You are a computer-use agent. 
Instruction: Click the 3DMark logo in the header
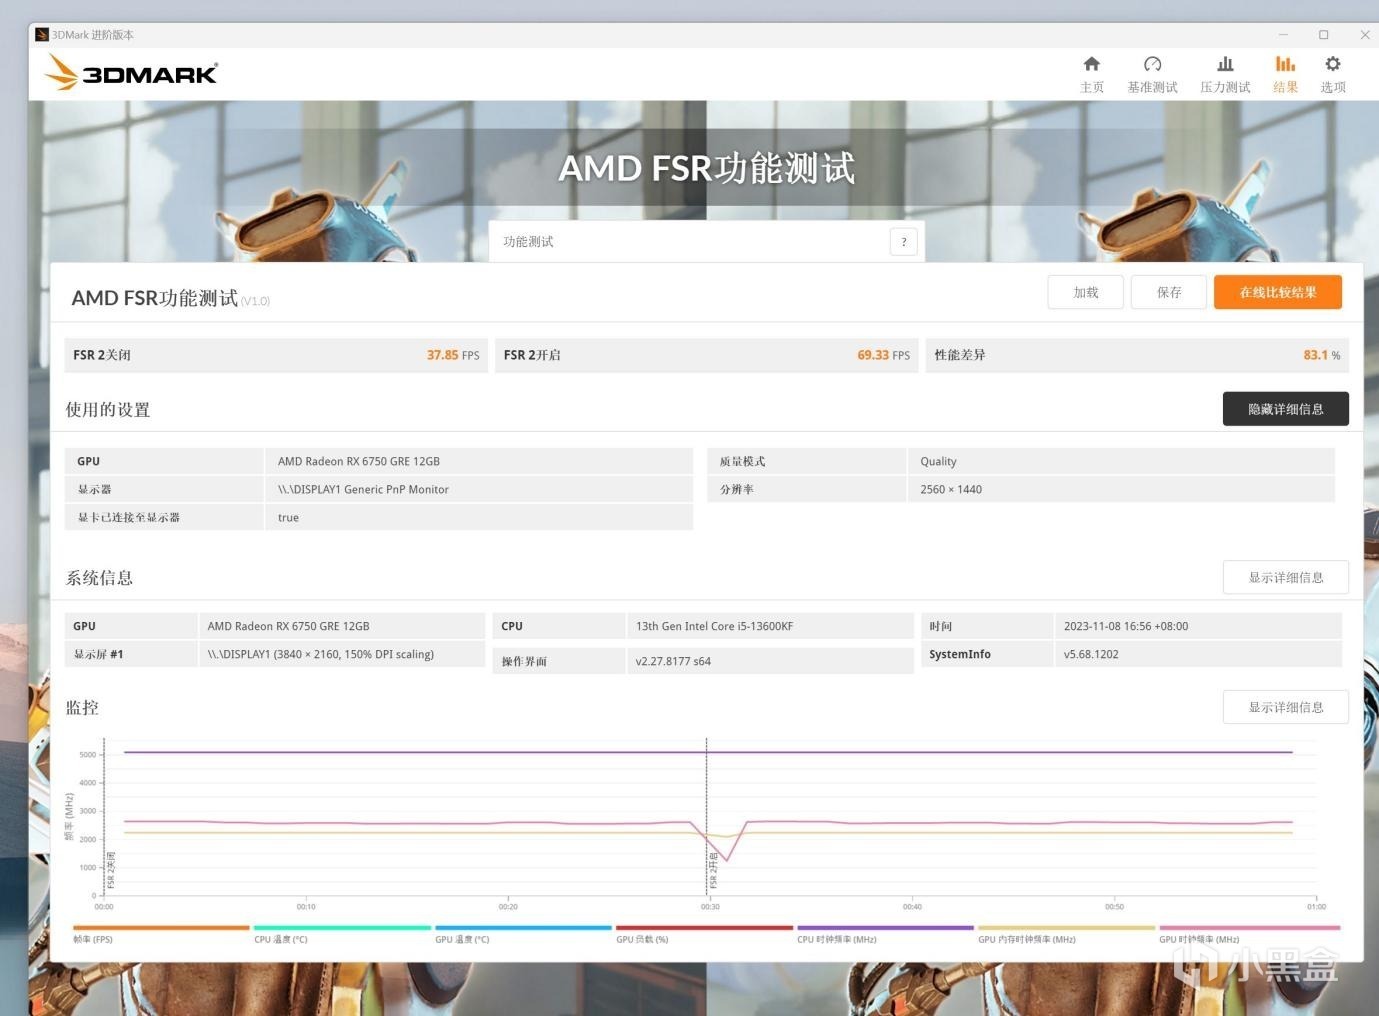[131, 72]
